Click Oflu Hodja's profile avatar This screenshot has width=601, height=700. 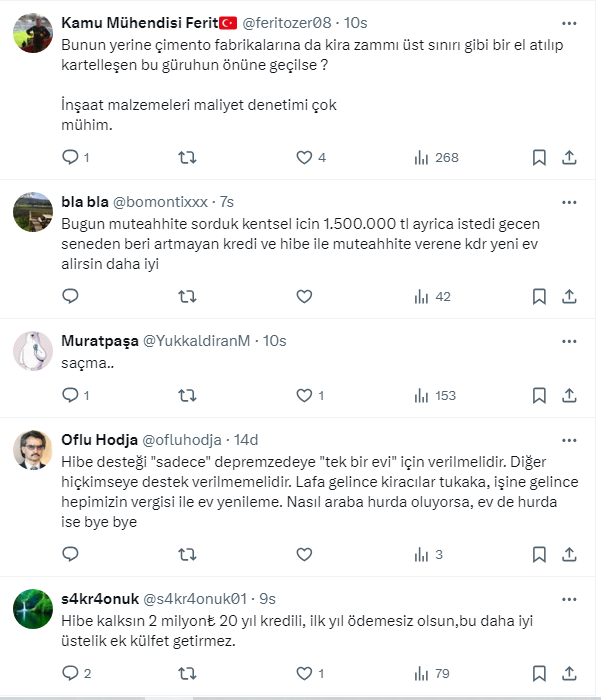33,452
